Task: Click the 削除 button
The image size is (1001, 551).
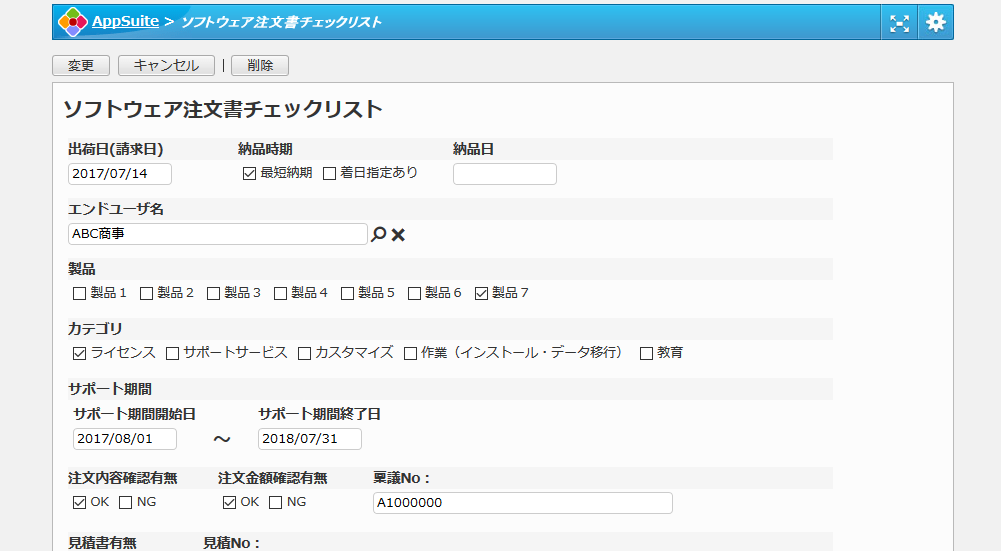Action: pos(260,66)
